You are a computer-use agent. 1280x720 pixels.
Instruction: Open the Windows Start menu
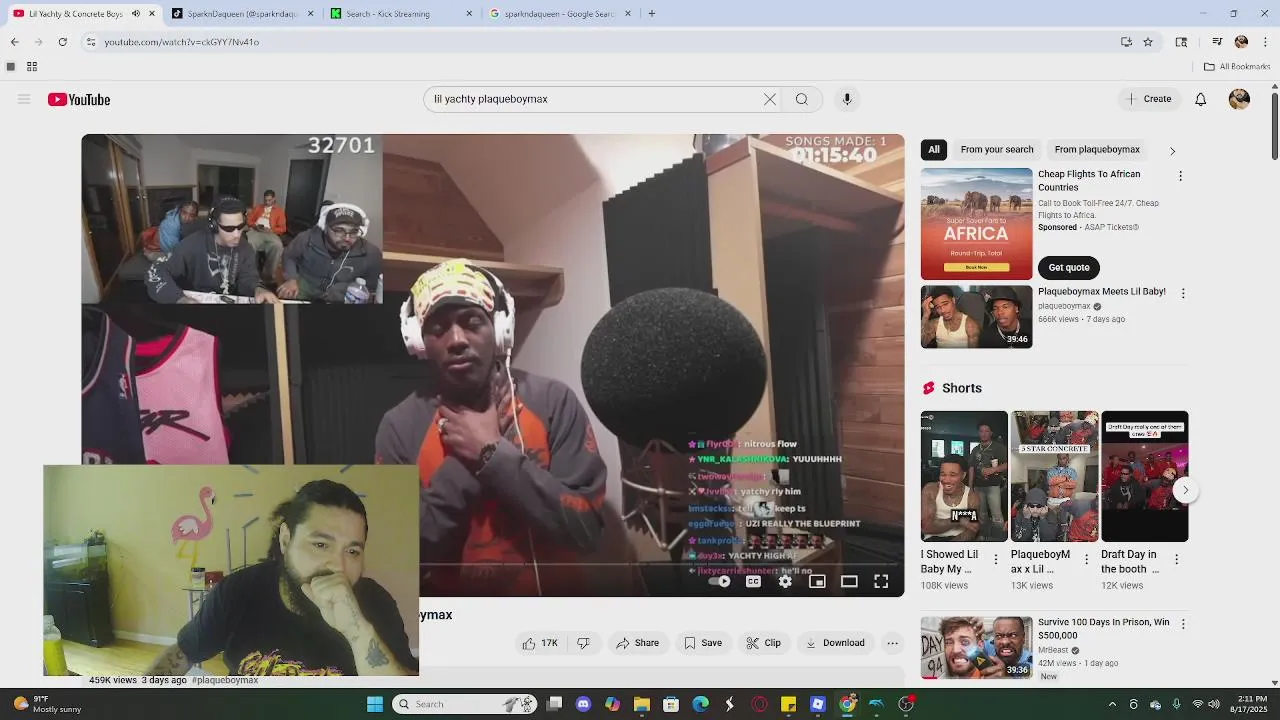375,704
